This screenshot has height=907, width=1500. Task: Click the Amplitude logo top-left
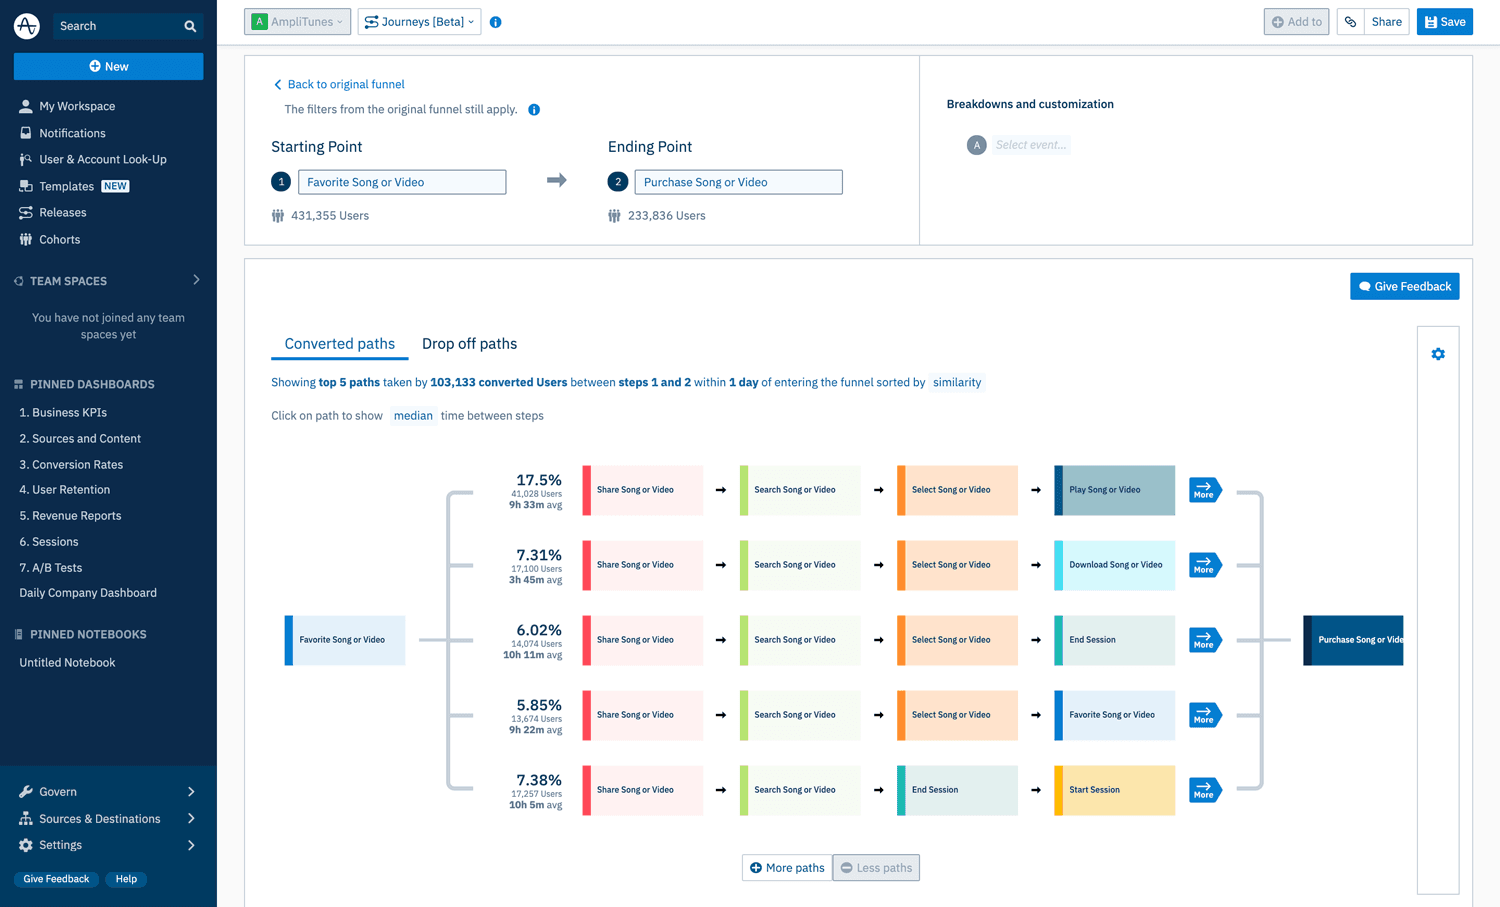(x=26, y=25)
